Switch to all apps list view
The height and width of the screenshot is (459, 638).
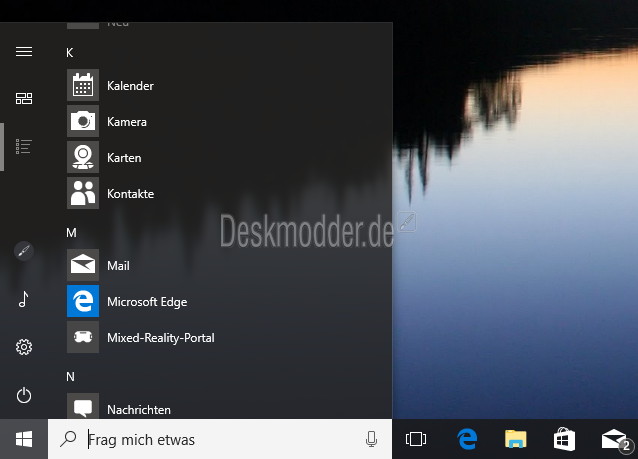(x=24, y=146)
